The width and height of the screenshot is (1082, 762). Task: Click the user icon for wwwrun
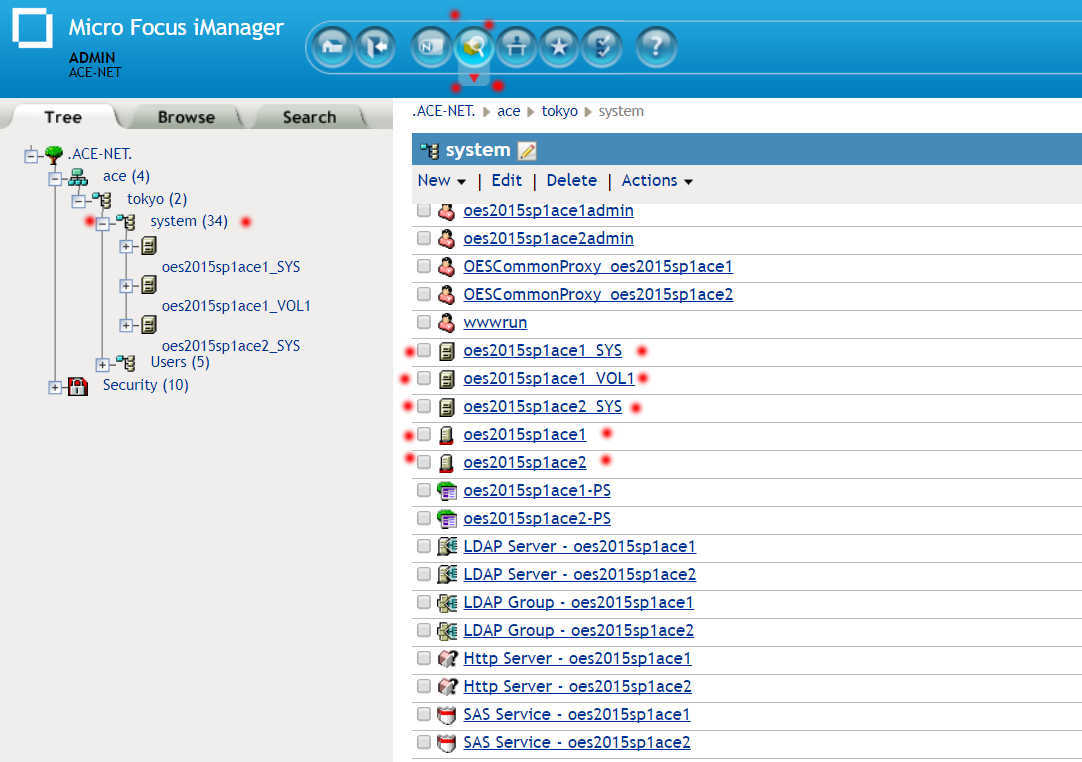[x=446, y=322]
